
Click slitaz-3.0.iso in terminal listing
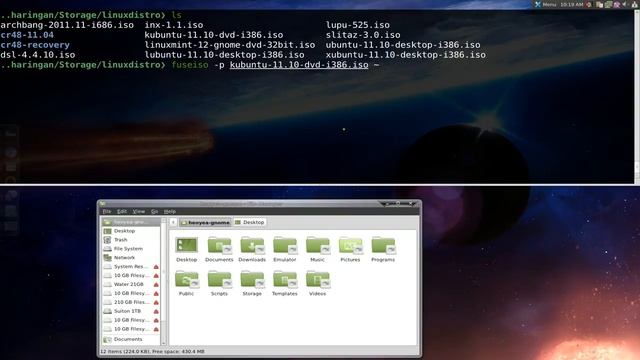tap(363, 35)
